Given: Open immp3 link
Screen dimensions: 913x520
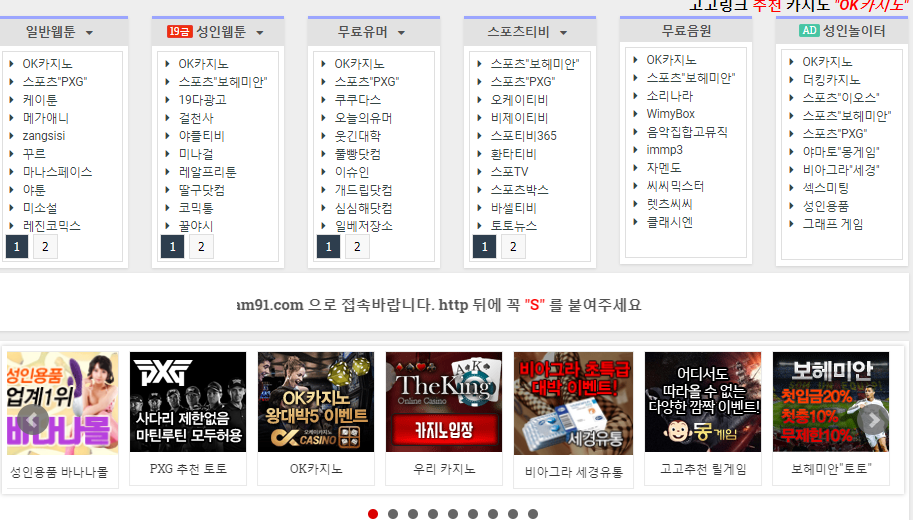Looking at the screenshot, I should (x=664, y=150).
